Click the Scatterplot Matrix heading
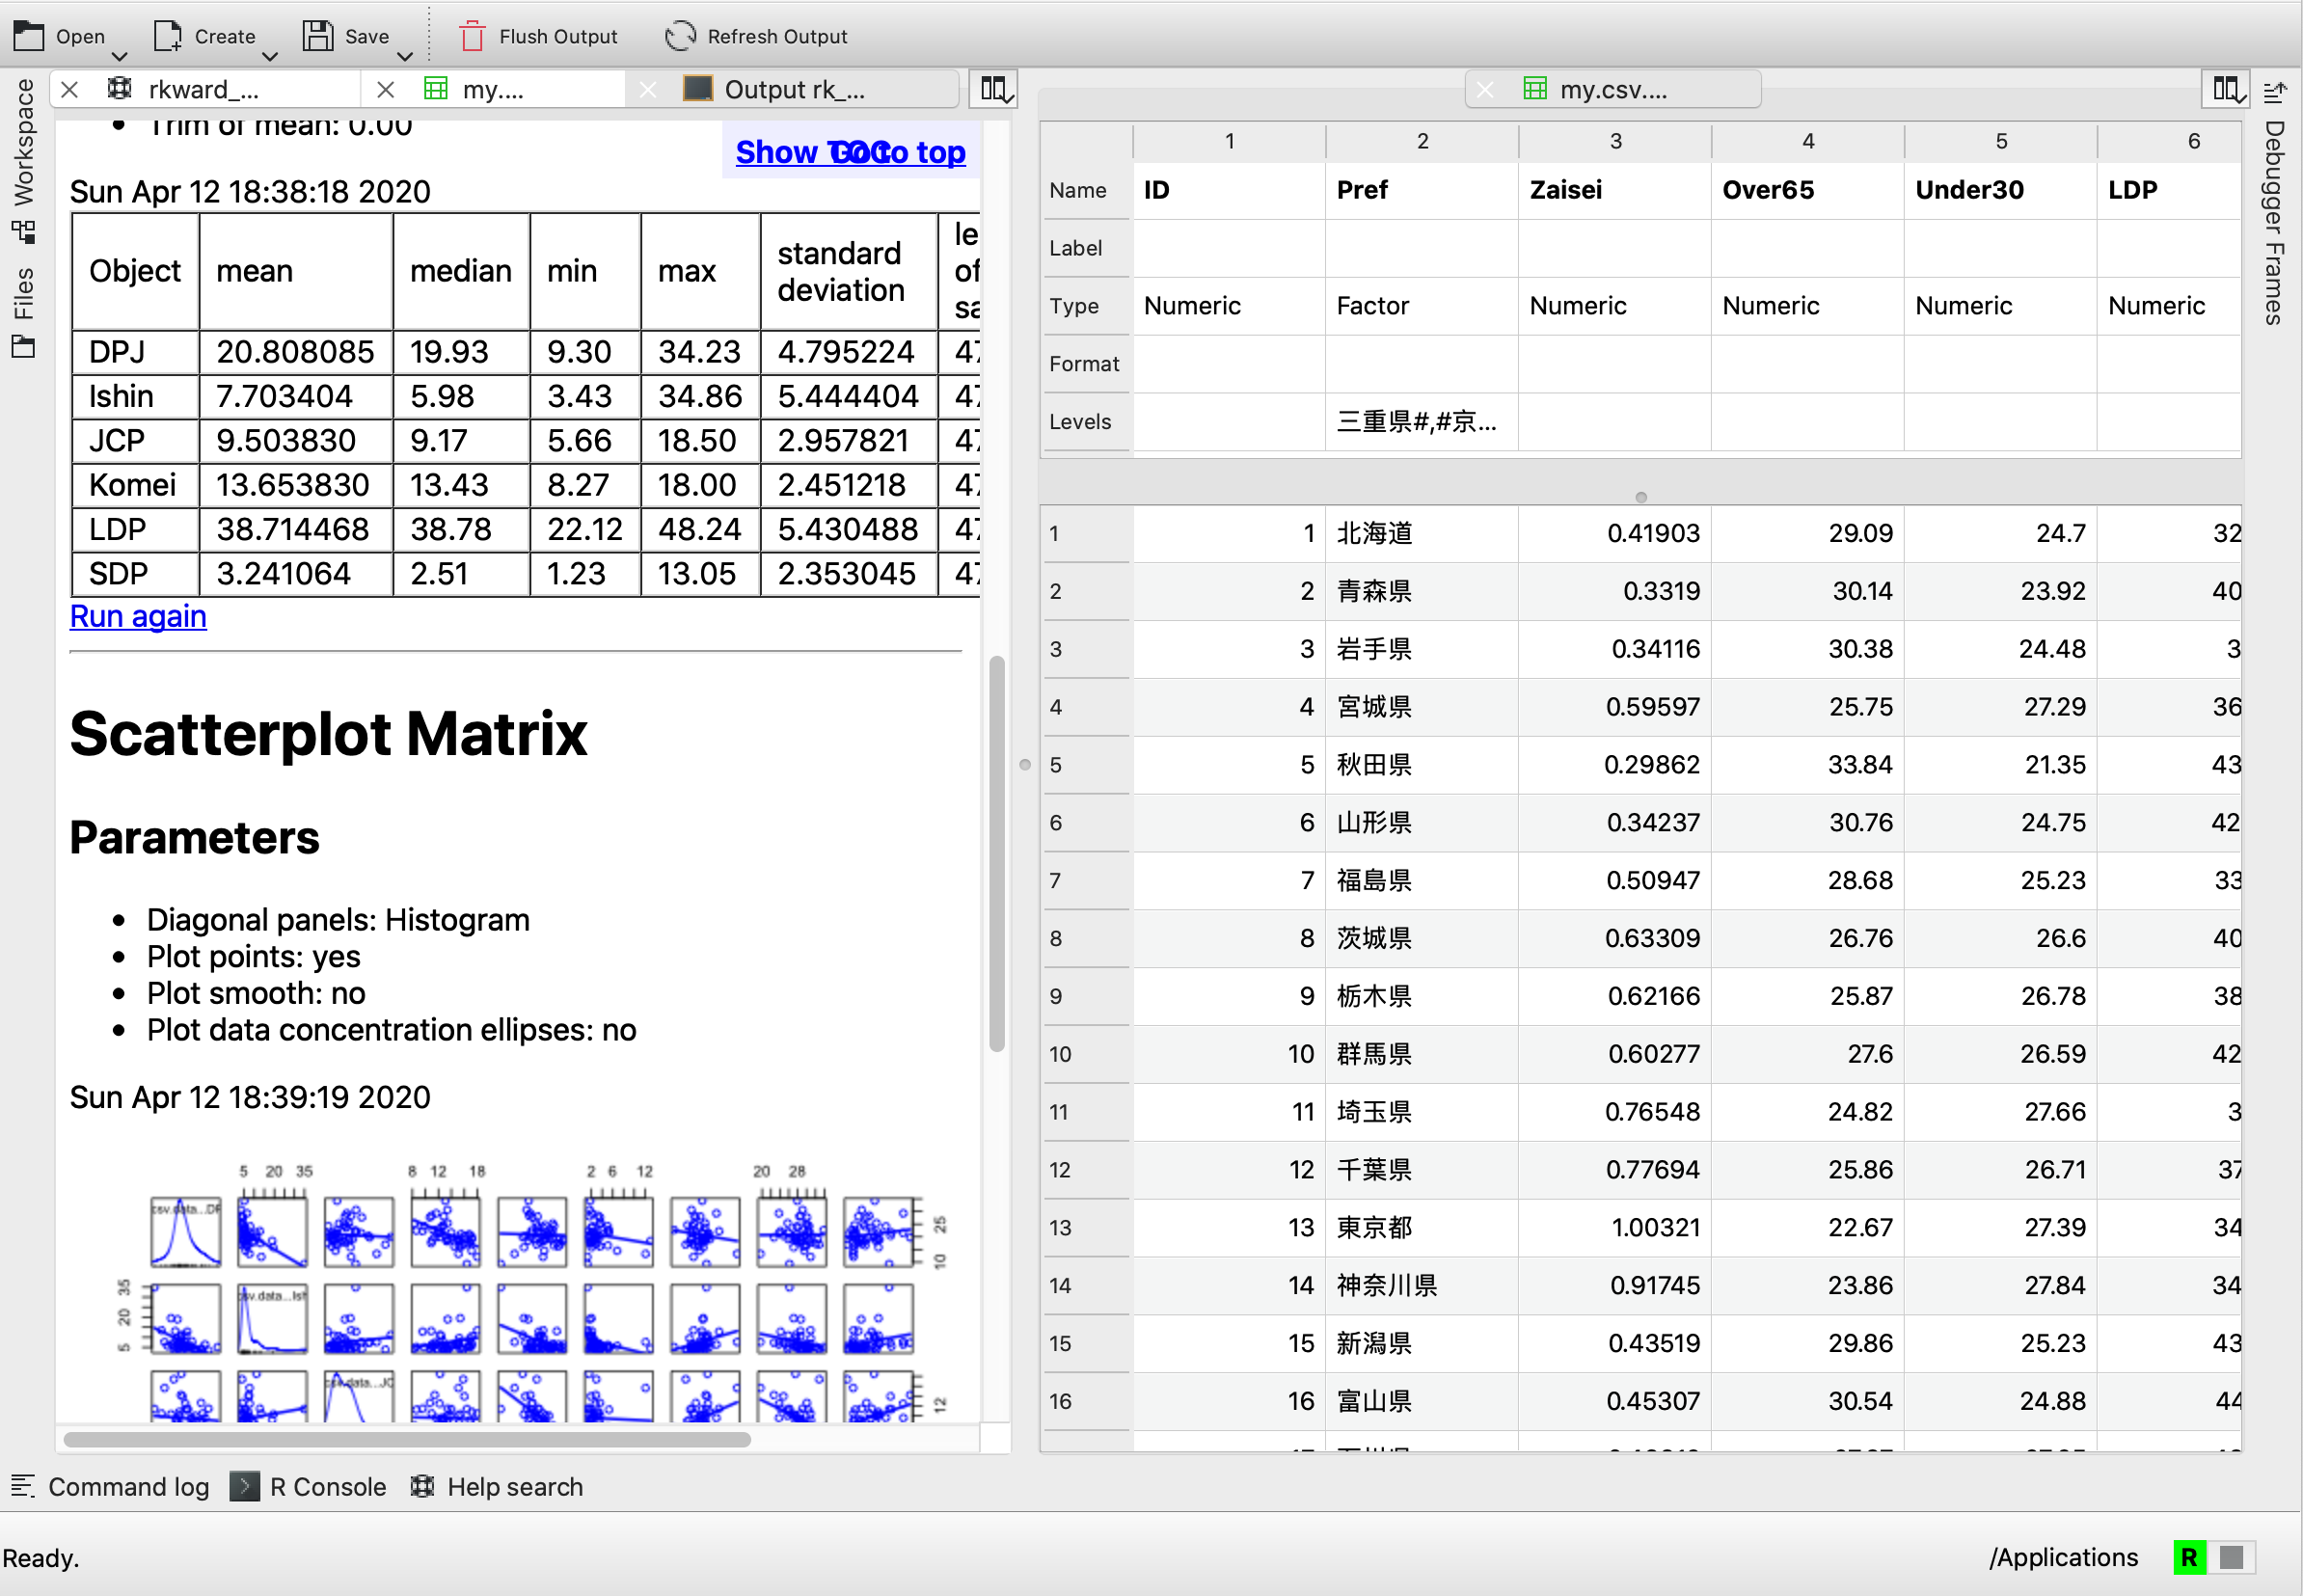This screenshot has height=1596, width=2303. [x=328, y=735]
